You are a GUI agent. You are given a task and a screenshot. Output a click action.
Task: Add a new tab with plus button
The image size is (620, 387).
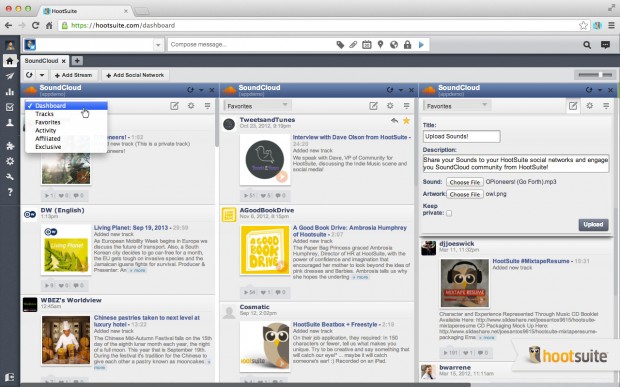click(77, 61)
